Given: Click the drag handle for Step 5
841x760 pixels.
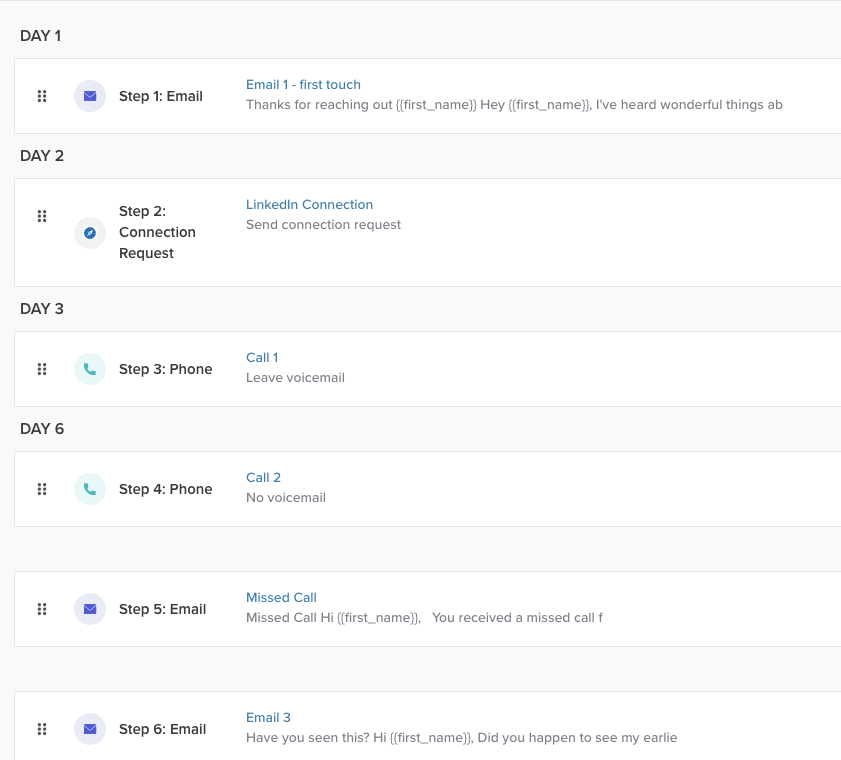Looking at the screenshot, I should click(42, 609).
